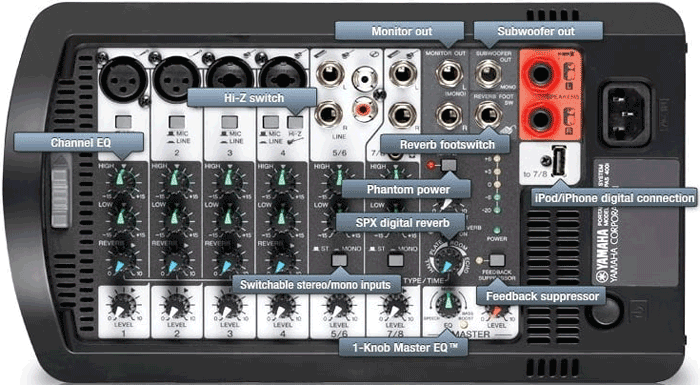Toggle the channel 4 Hi-Z switch
This screenshot has width=700, height=385.
295,122
